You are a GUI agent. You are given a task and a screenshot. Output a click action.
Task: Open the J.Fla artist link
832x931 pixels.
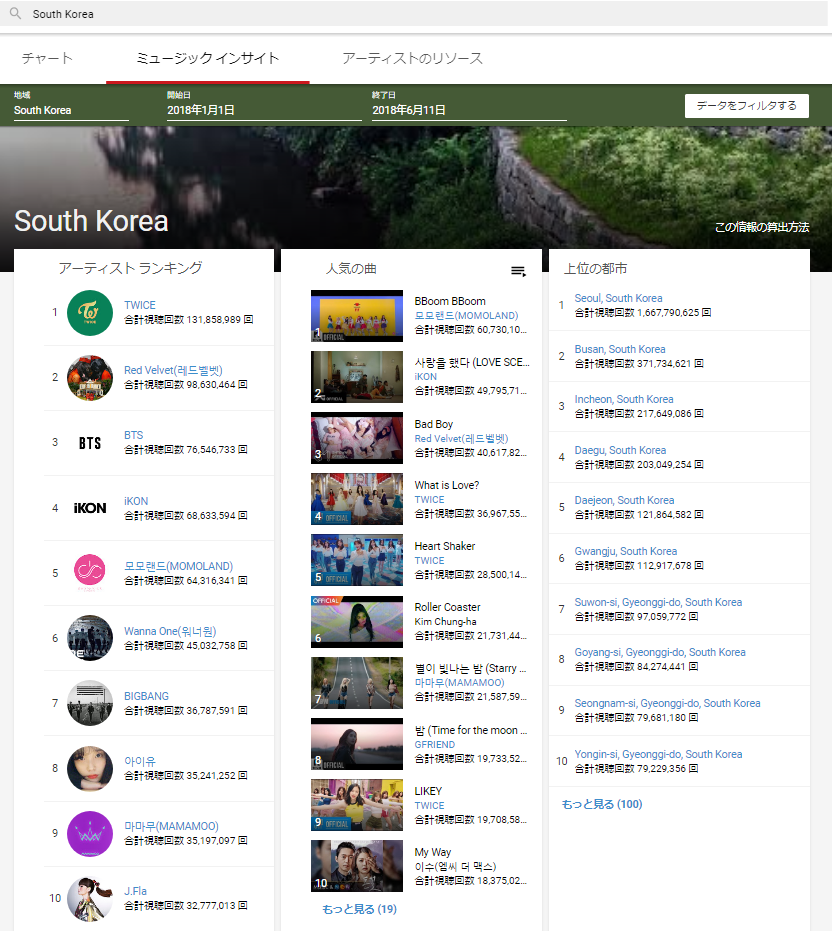135,891
